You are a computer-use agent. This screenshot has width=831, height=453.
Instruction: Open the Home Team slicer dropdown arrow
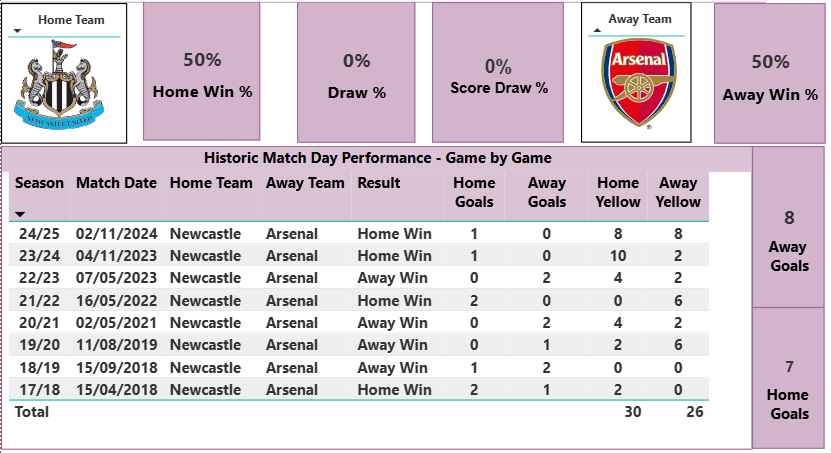(18, 32)
